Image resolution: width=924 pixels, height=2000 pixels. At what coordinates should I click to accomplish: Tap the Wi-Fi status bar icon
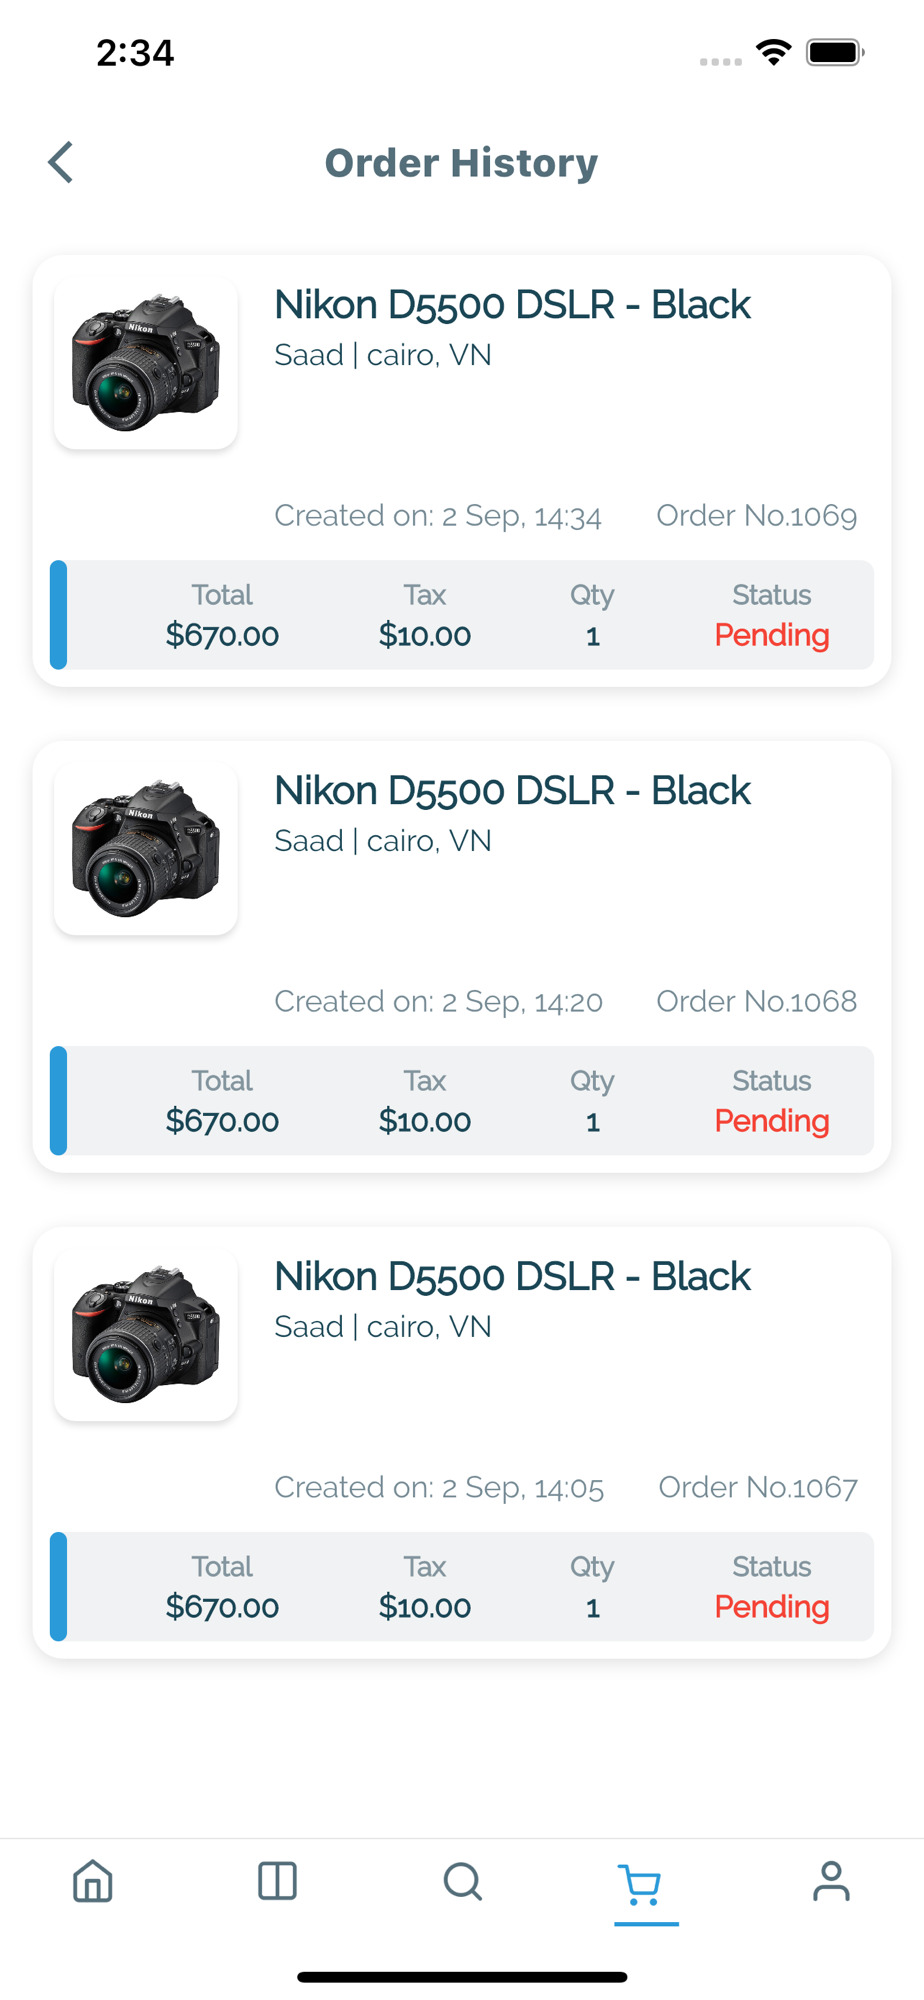(x=773, y=52)
